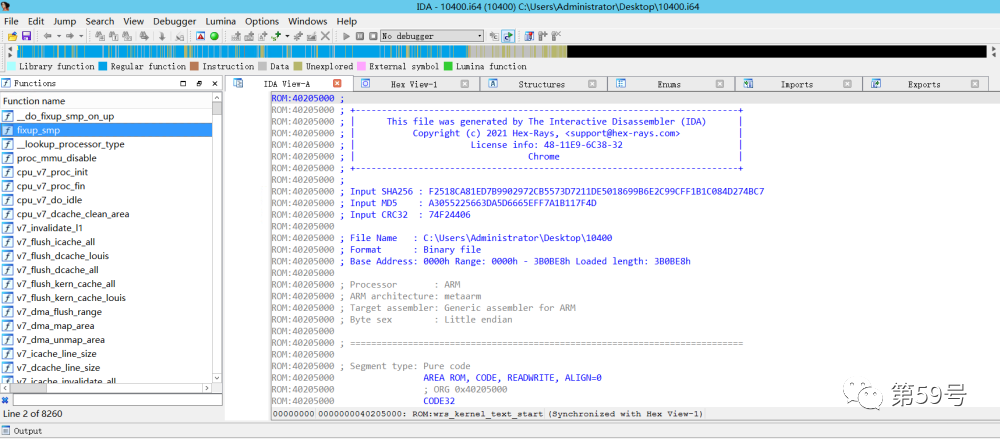
Task: Click the pause process icon
Action: point(360,36)
